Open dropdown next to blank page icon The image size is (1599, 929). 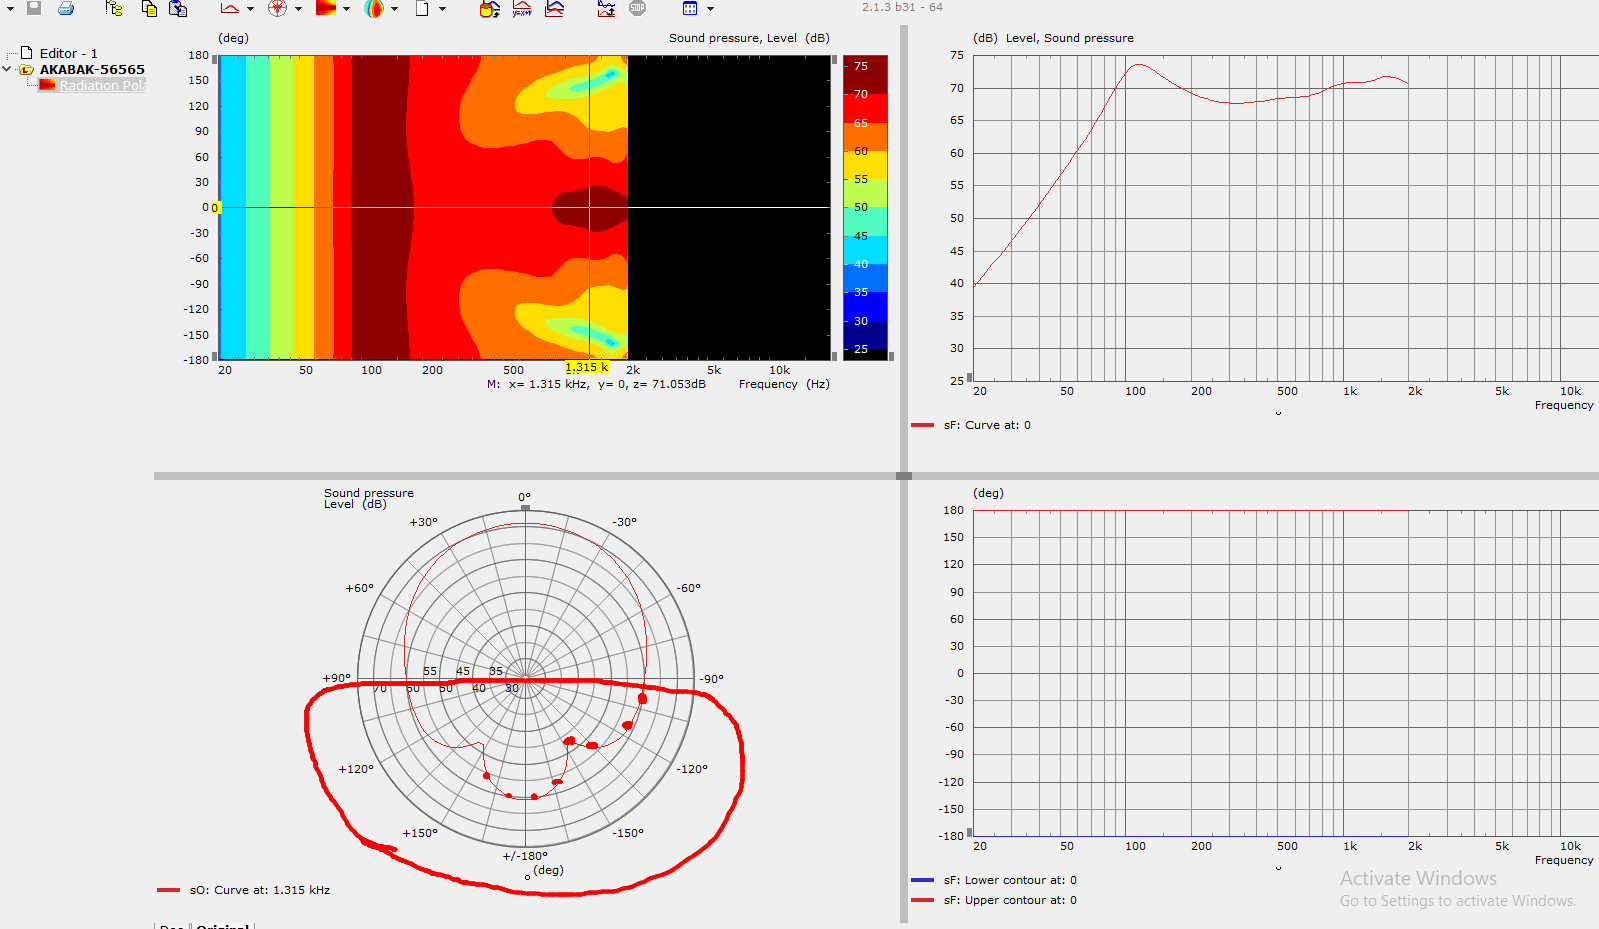click(442, 9)
